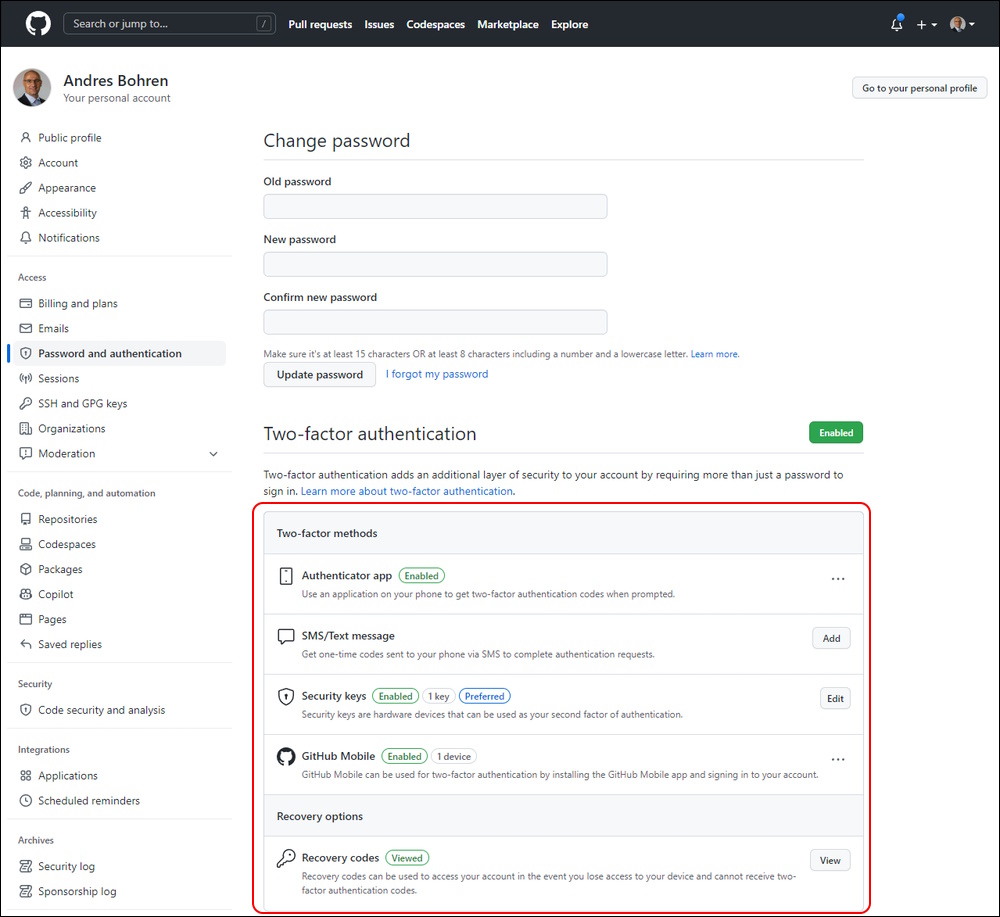Click Edit button for Security keys
The image size is (1000, 917).
click(x=835, y=698)
